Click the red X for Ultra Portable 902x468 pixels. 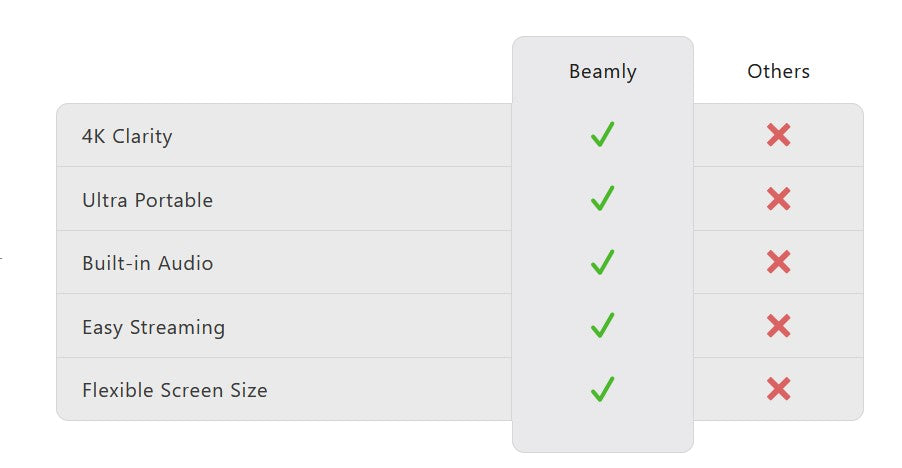(x=778, y=199)
